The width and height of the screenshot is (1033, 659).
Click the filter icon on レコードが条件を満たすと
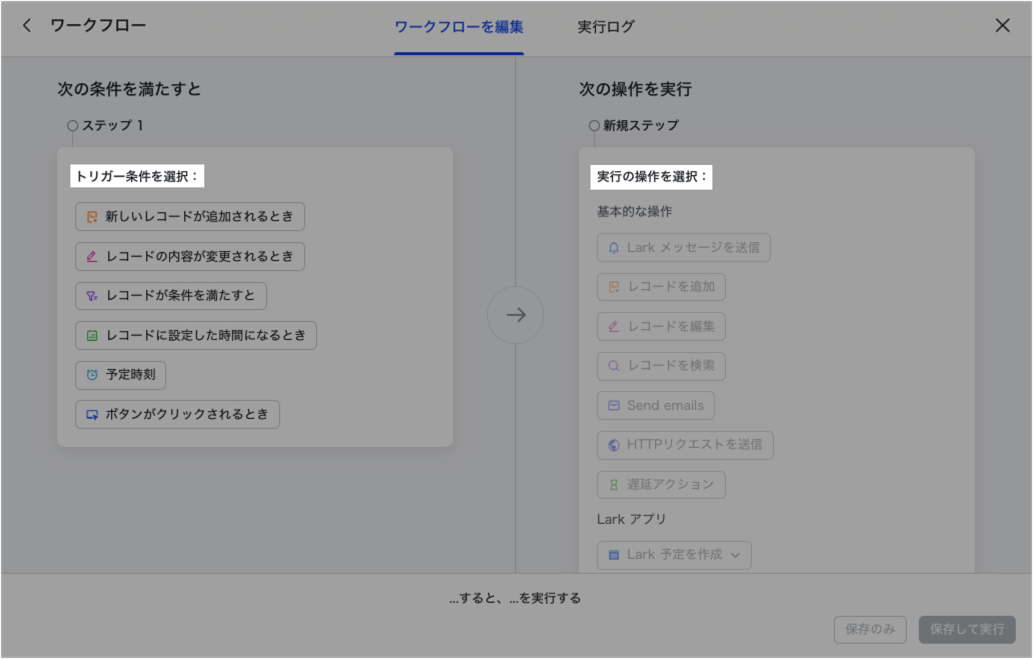pos(92,296)
